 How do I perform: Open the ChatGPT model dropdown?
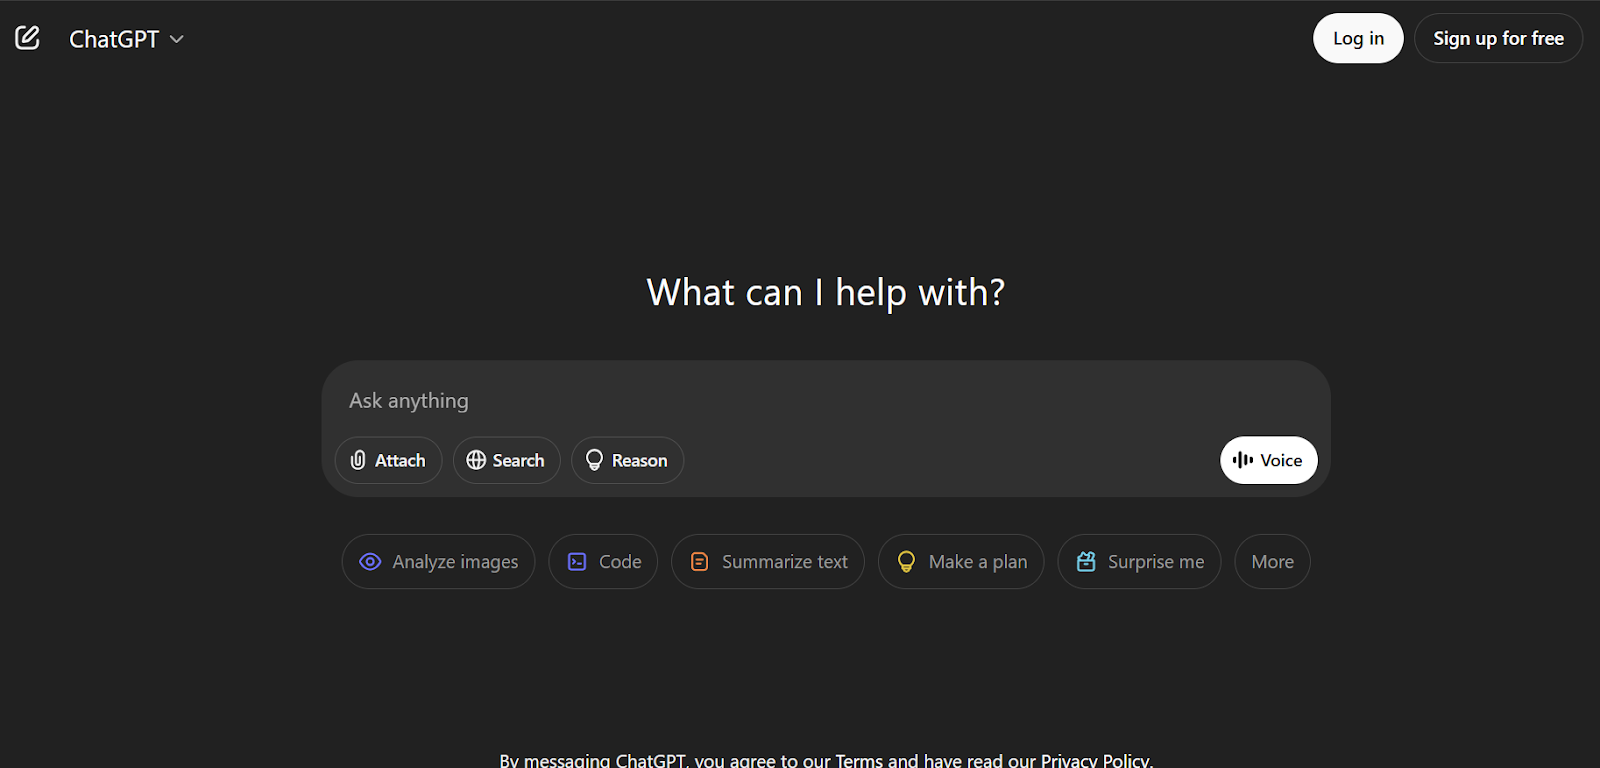127,39
